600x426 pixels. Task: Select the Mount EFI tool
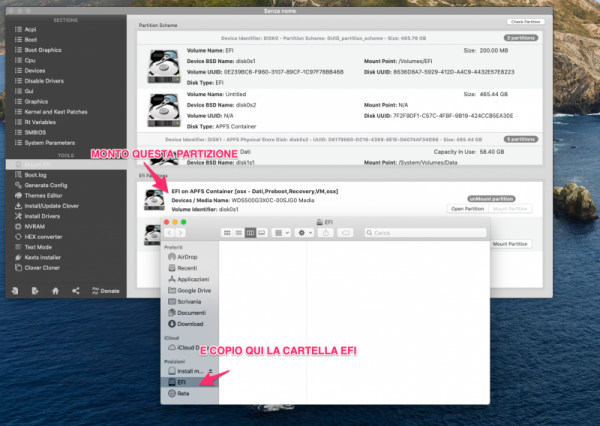tap(66, 165)
